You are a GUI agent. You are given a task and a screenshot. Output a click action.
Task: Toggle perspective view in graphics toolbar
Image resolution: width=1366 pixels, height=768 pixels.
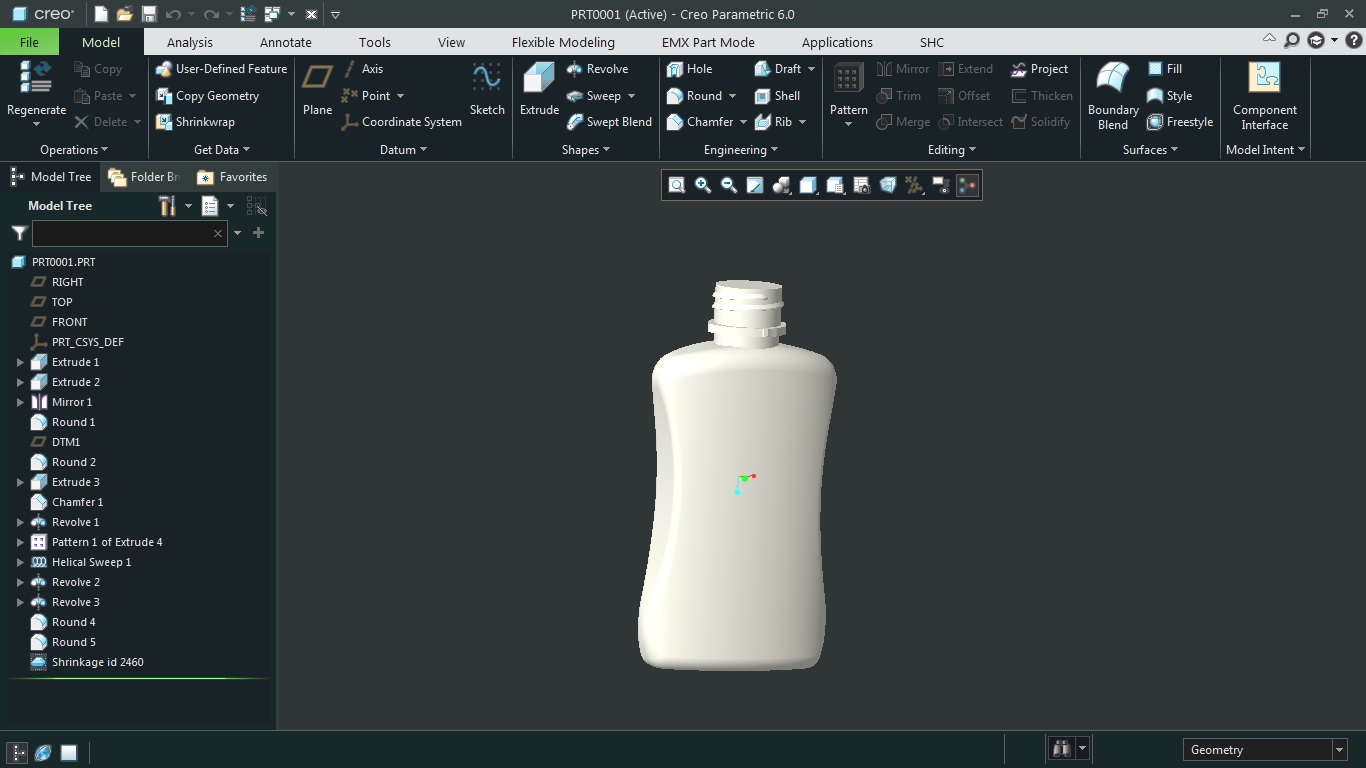[887, 185]
